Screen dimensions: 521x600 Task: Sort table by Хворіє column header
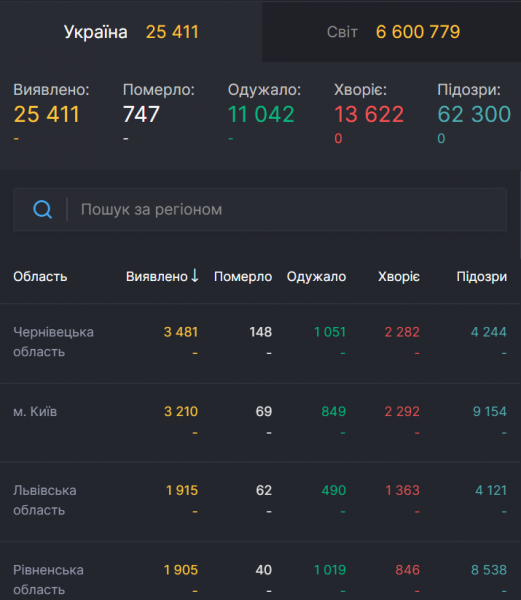tap(399, 276)
